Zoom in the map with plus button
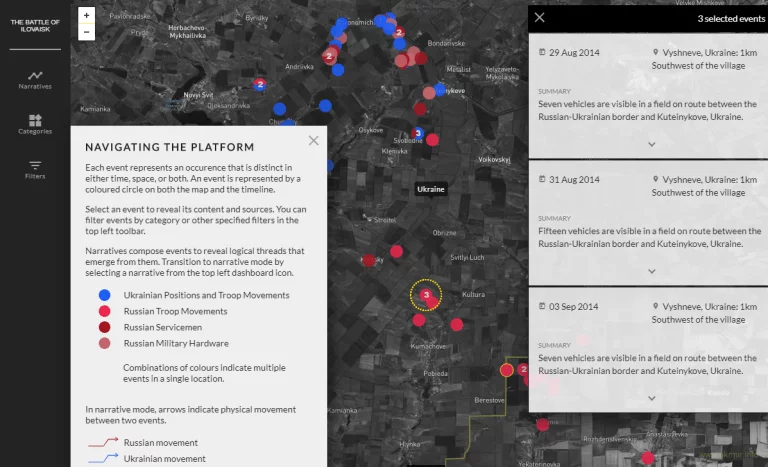 click(x=86, y=15)
